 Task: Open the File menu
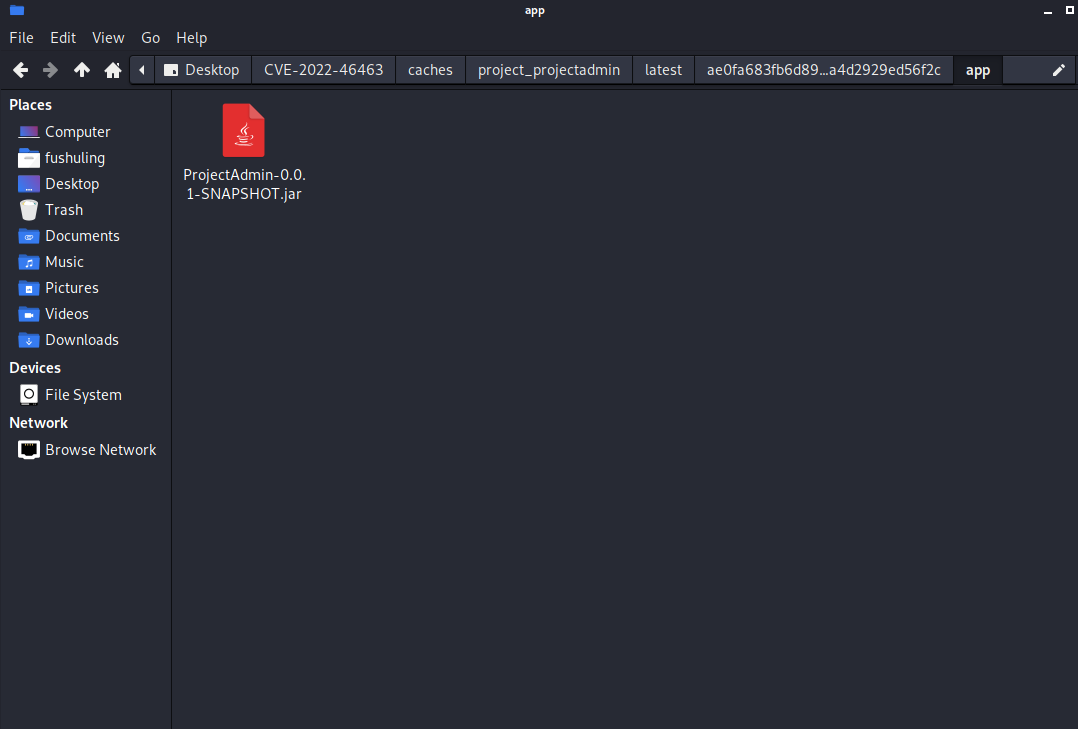[21, 38]
